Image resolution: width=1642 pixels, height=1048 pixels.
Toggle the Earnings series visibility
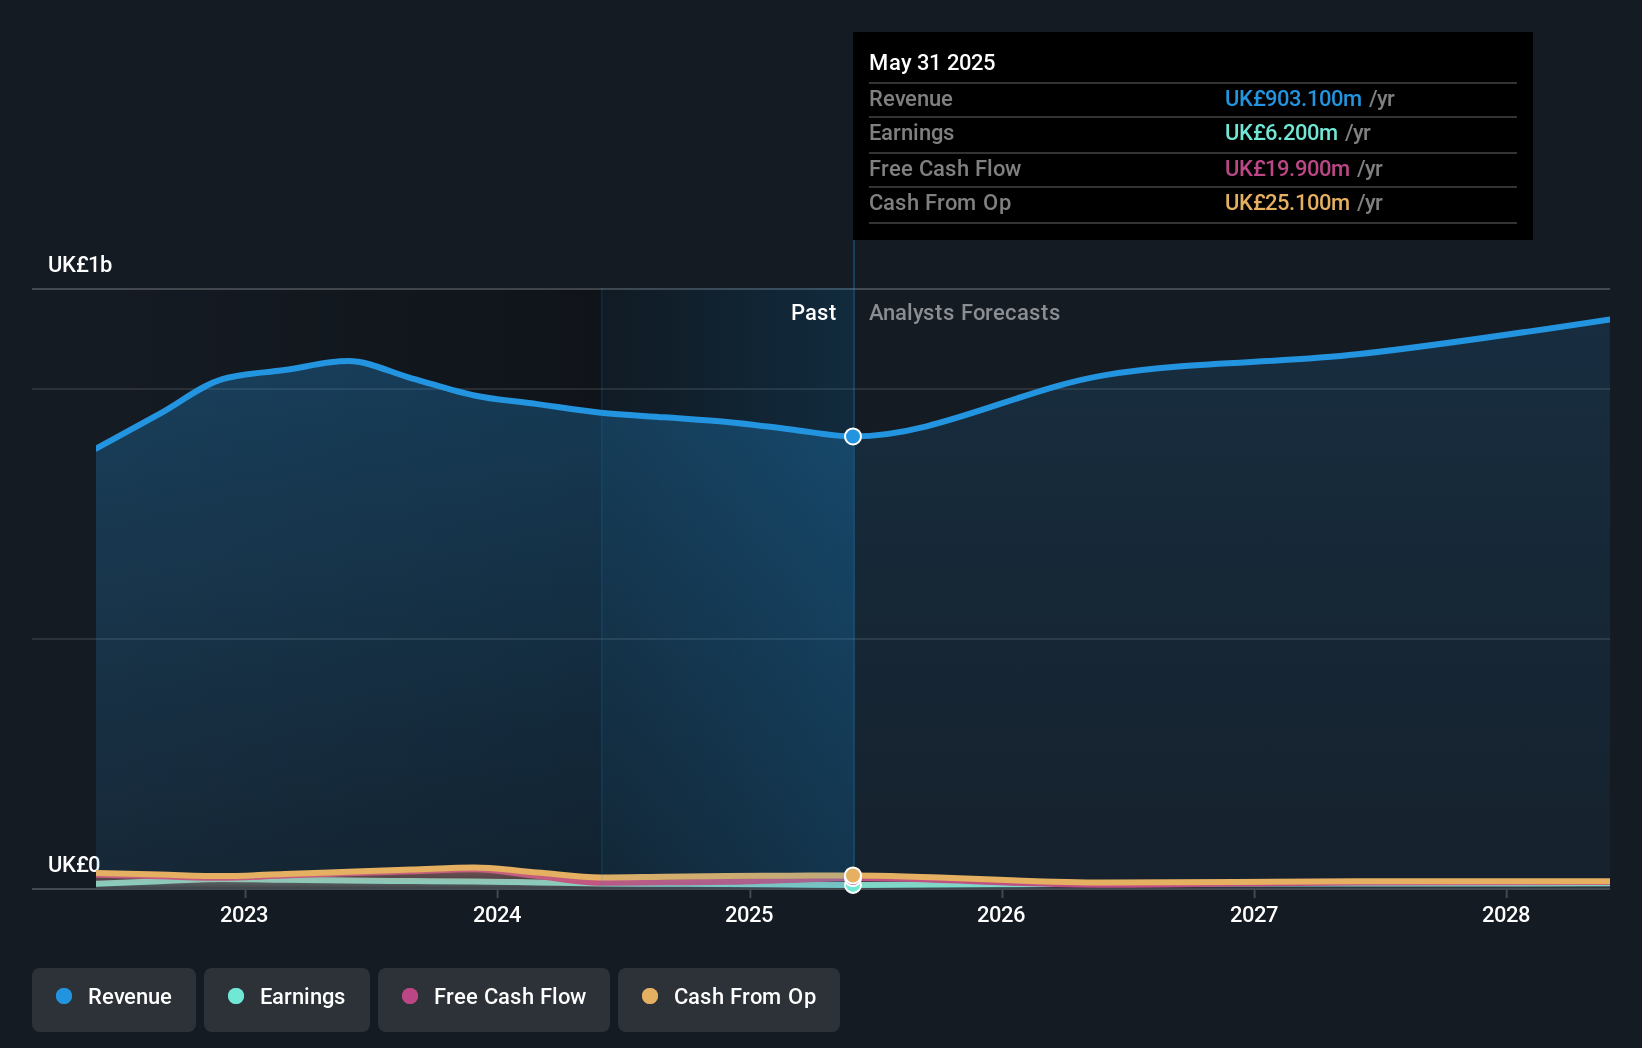point(287,997)
